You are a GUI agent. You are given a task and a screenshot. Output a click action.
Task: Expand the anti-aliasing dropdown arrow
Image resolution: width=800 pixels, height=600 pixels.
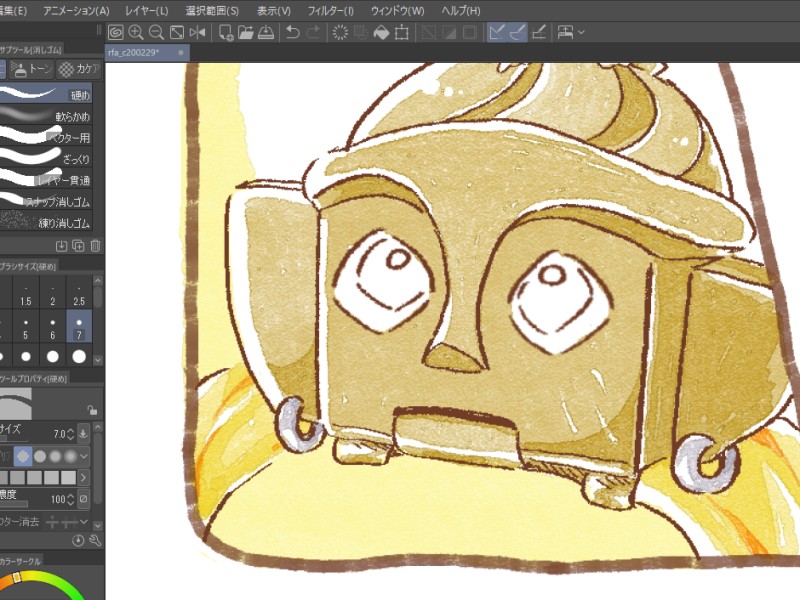tap(84, 456)
